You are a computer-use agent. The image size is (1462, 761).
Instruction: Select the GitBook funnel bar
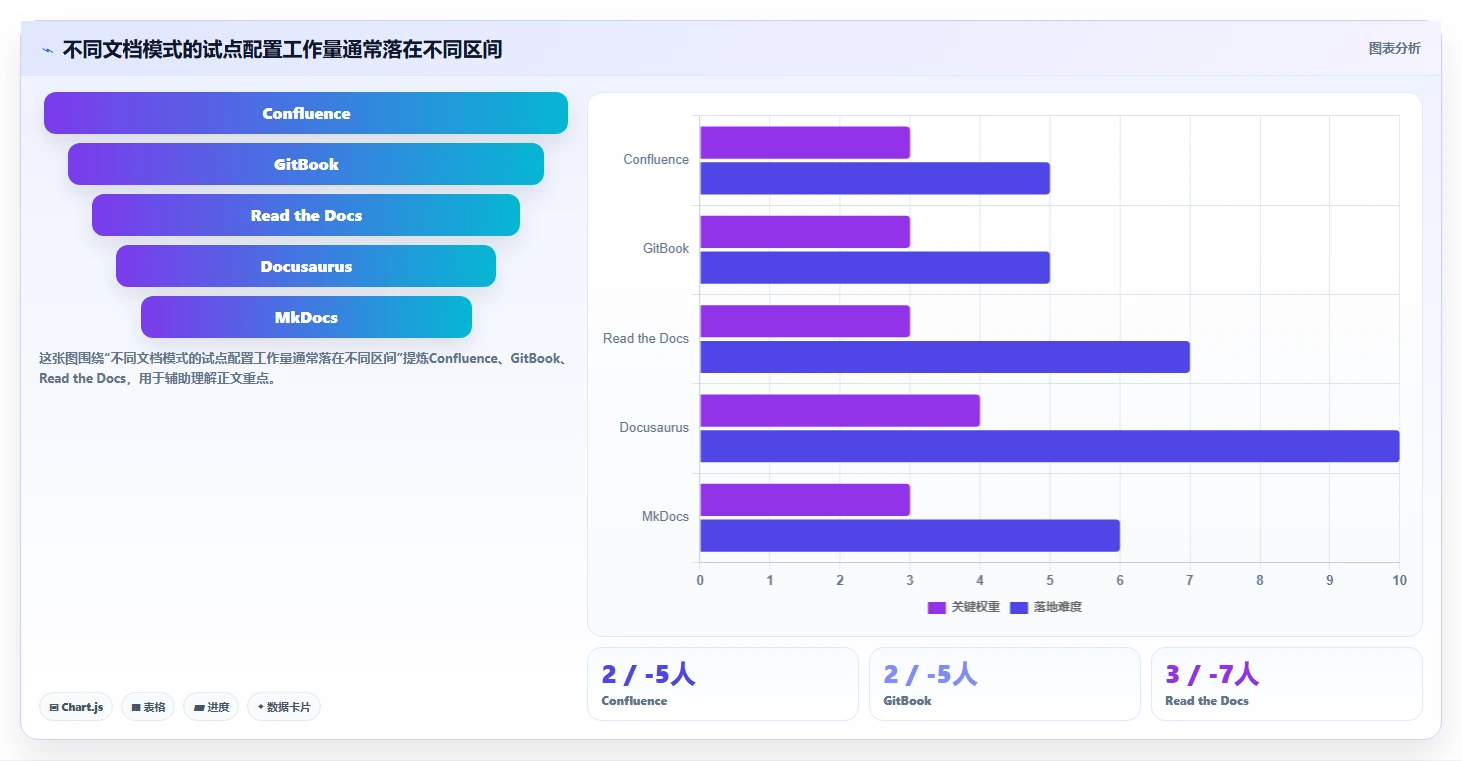pos(306,164)
